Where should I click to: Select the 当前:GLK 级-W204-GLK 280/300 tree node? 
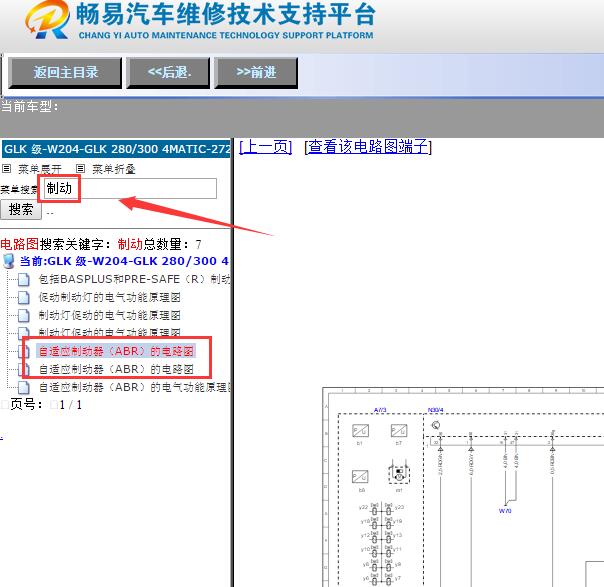pyautogui.click(x=124, y=261)
